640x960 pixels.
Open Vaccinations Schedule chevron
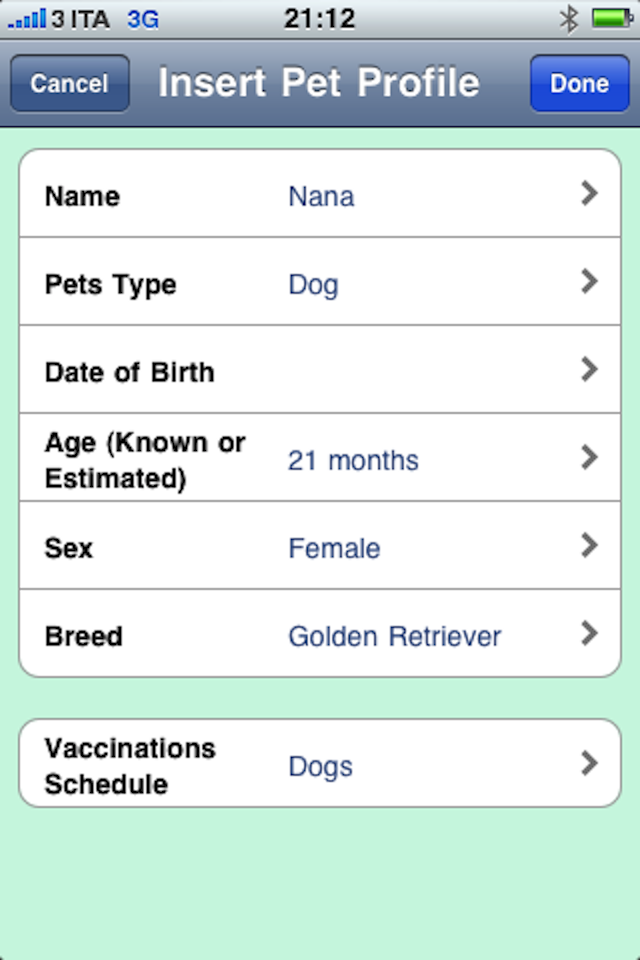pyautogui.click(x=589, y=764)
